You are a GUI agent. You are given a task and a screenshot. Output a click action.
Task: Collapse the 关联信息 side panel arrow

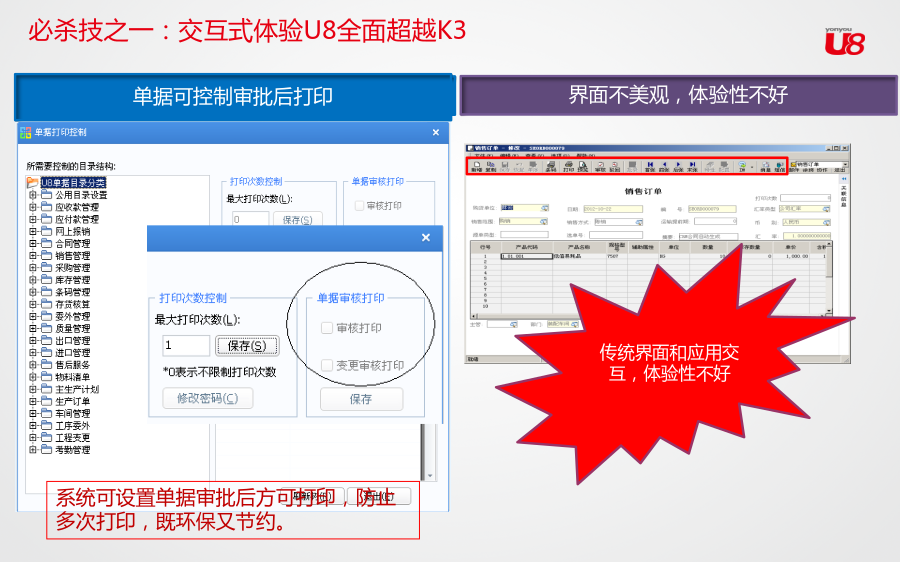[x=844, y=179]
